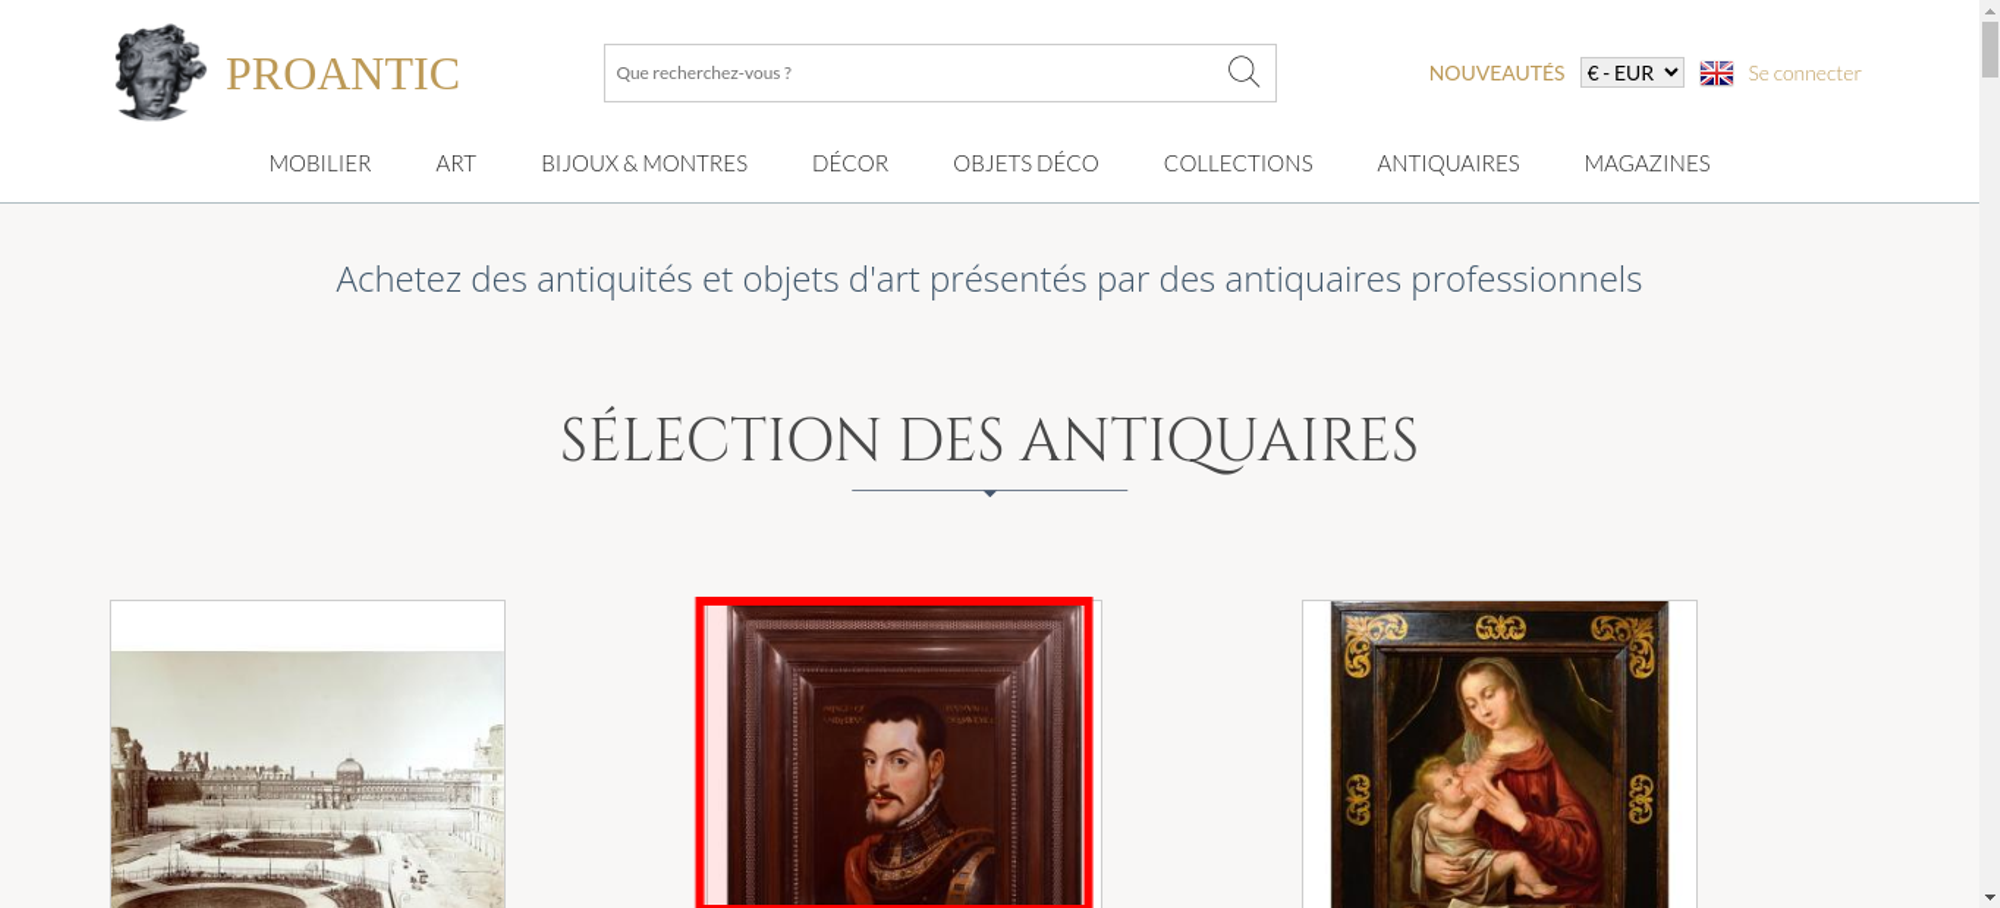The image size is (2000, 908).
Task: Click the cherub head logo icon
Action: pos(159,73)
